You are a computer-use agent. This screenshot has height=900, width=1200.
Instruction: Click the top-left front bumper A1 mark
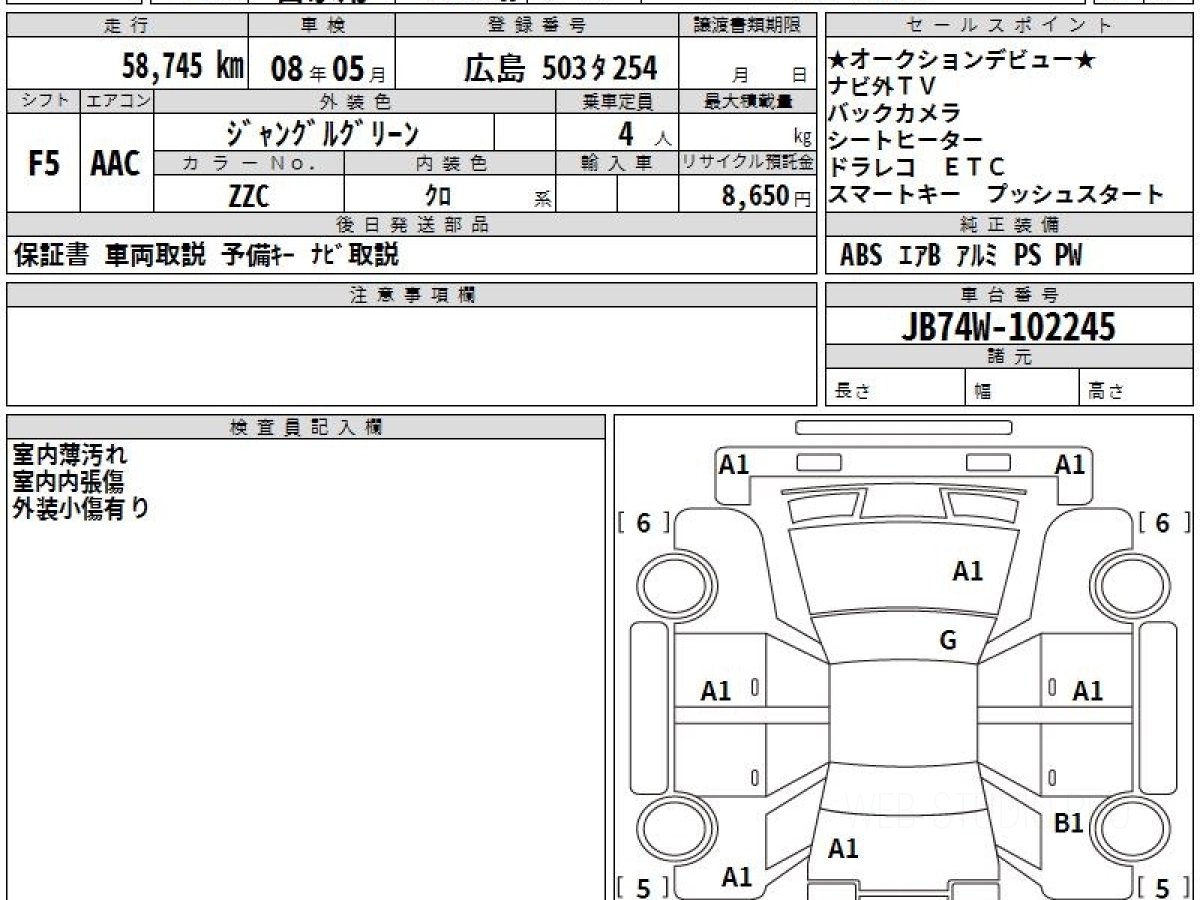click(735, 464)
